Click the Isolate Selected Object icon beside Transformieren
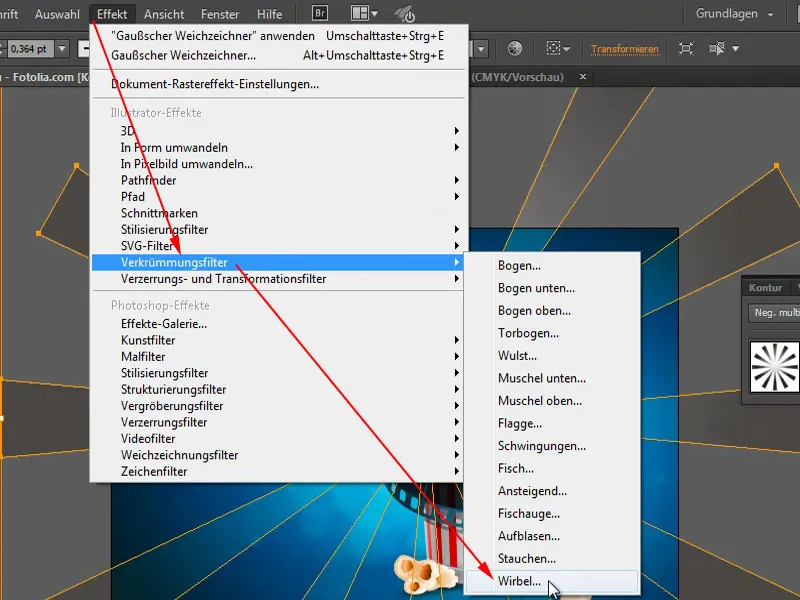Screen dimensions: 800x600 pyautogui.click(x=684, y=47)
